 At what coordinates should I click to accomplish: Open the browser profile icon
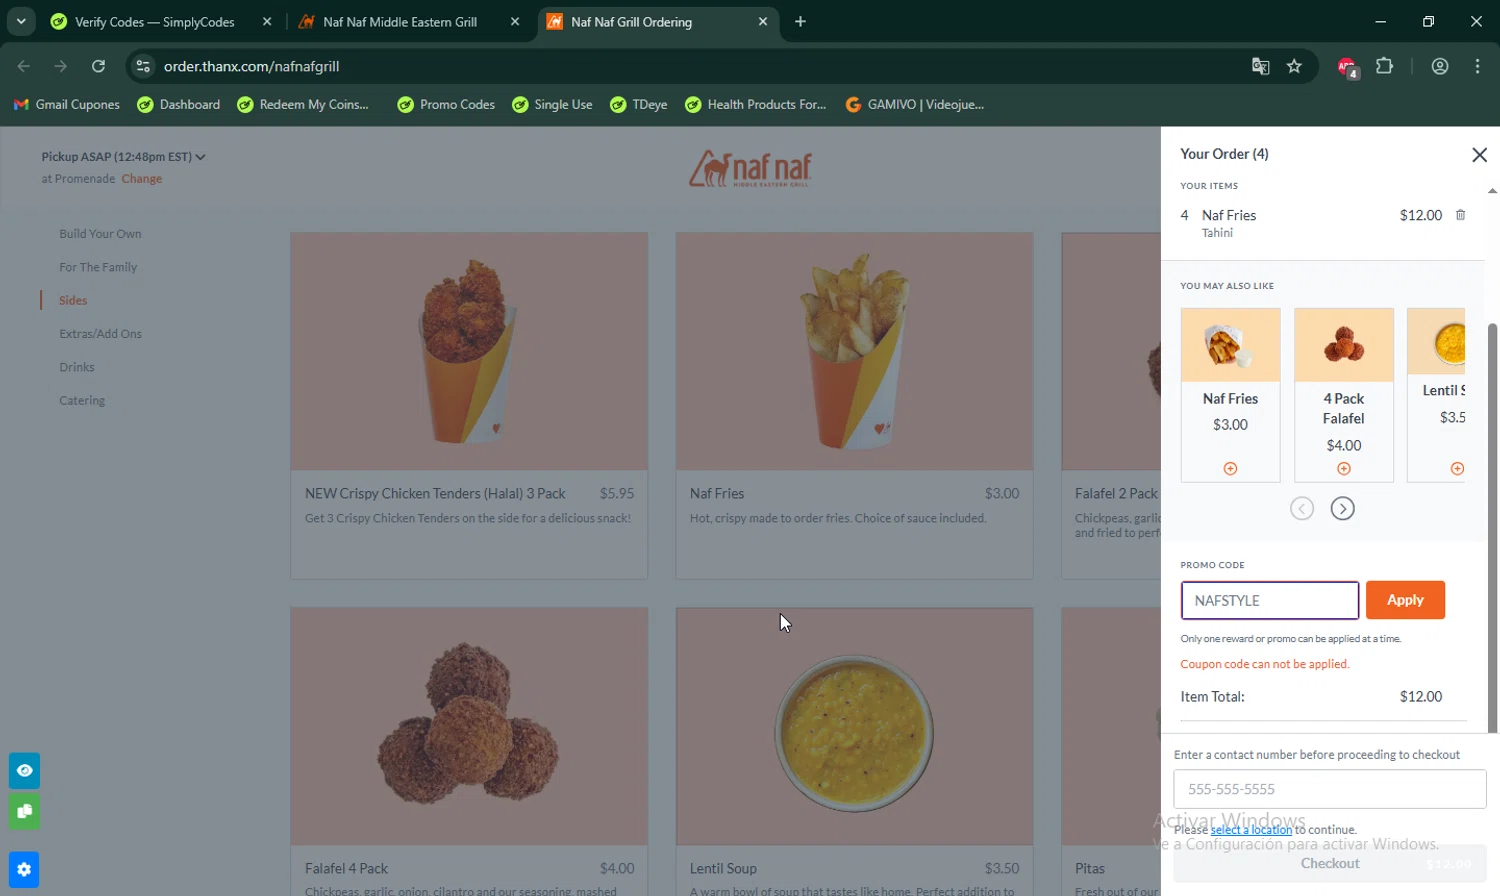click(x=1440, y=66)
